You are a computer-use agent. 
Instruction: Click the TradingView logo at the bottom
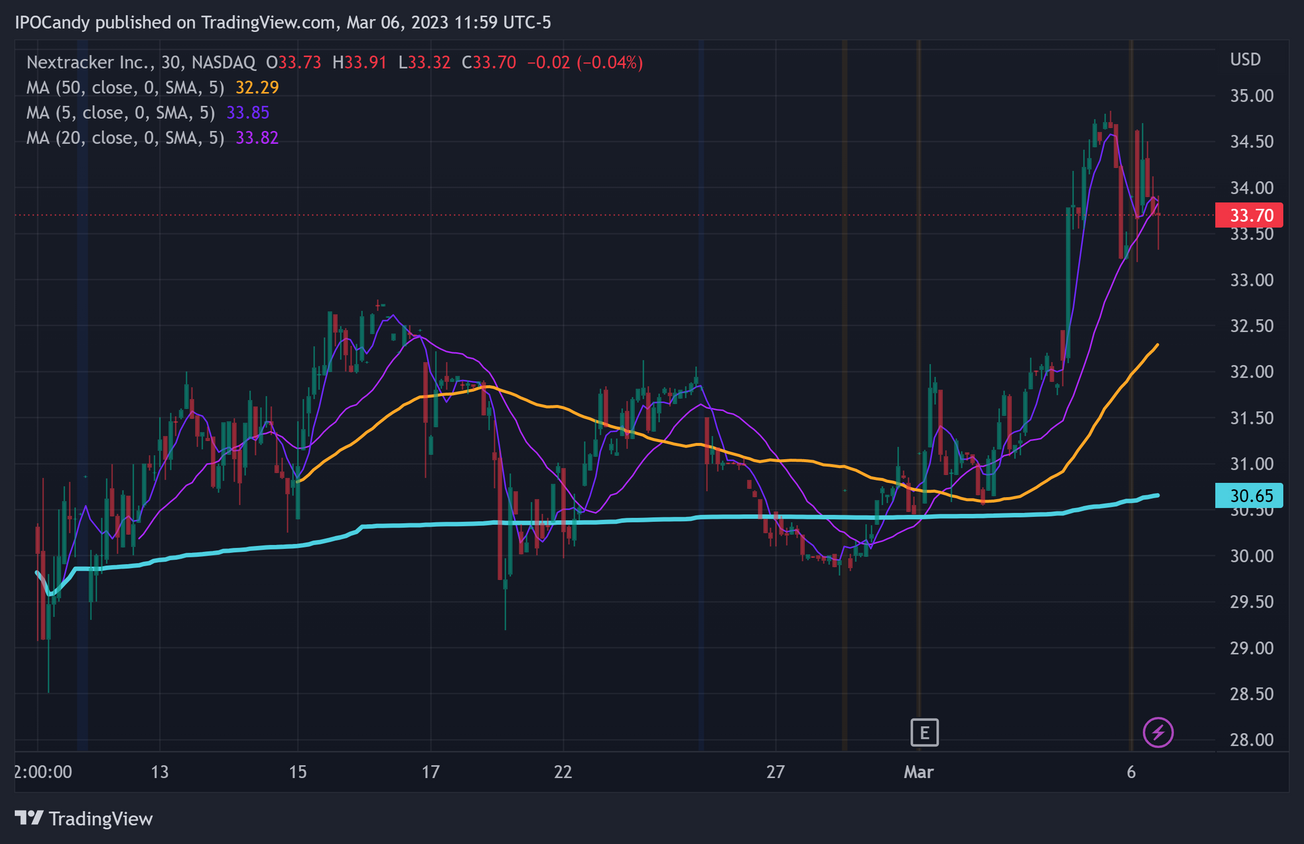[85, 818]
